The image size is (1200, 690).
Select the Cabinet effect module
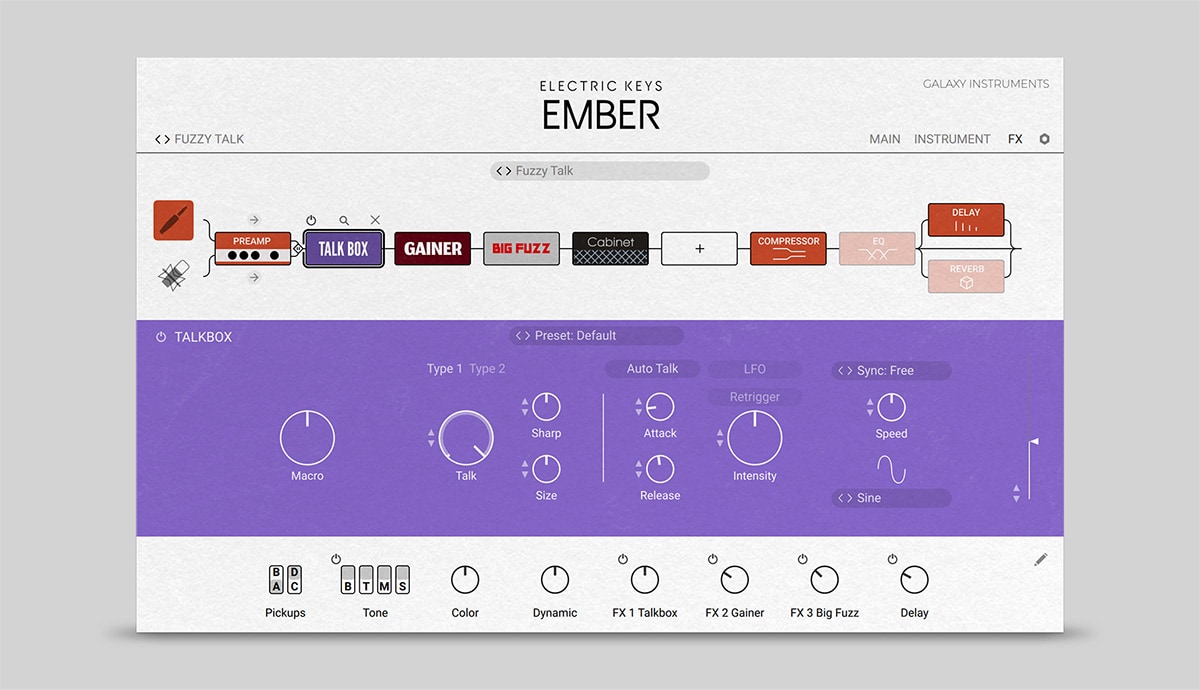pos(610,248)
